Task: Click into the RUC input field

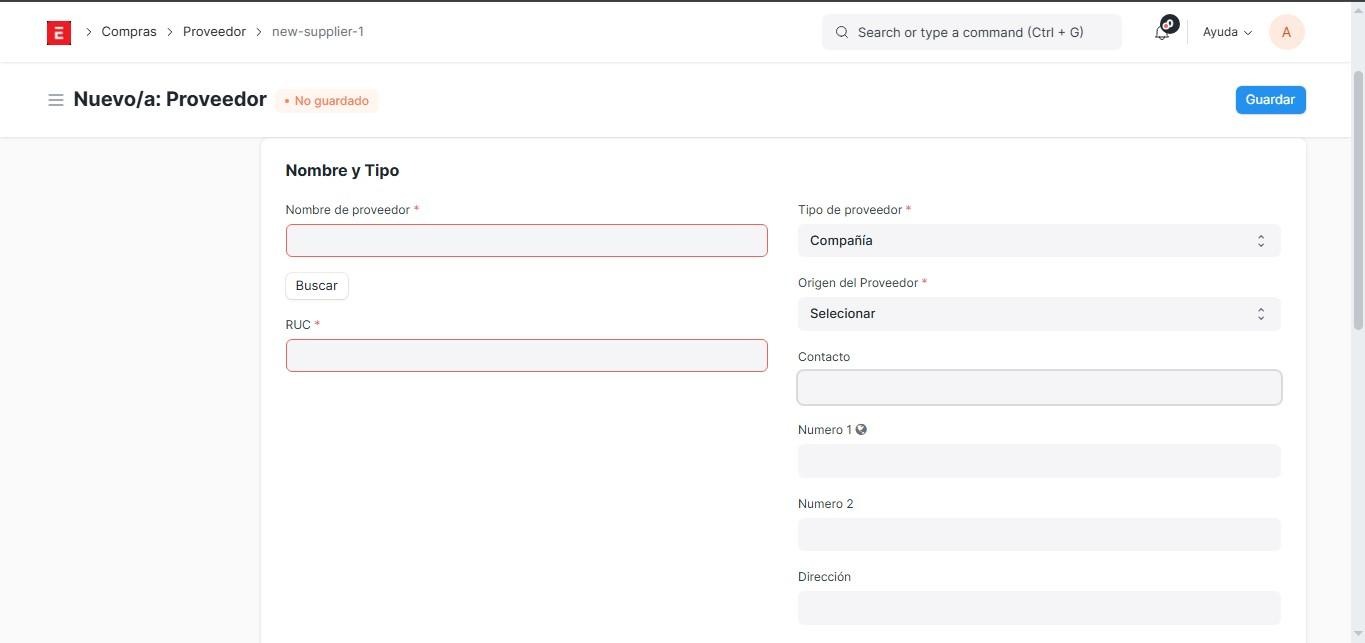Action: (526, 356)
